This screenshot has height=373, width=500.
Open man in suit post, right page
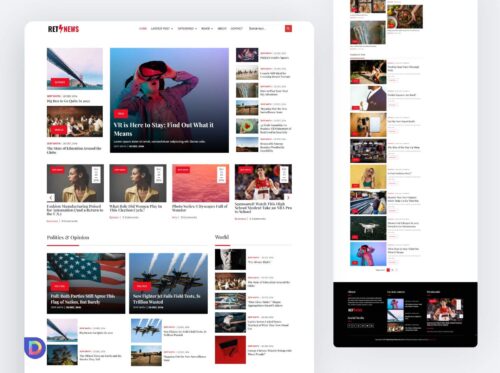[x=368, y=99]
